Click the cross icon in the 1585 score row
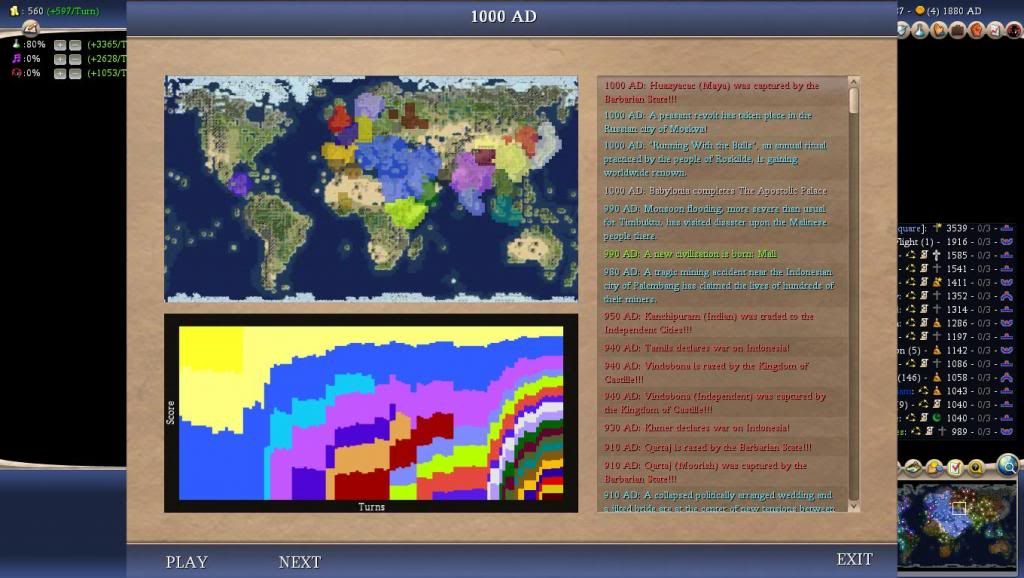The height and width of the screenshot is (578, 1024). [x=937, y=255]
